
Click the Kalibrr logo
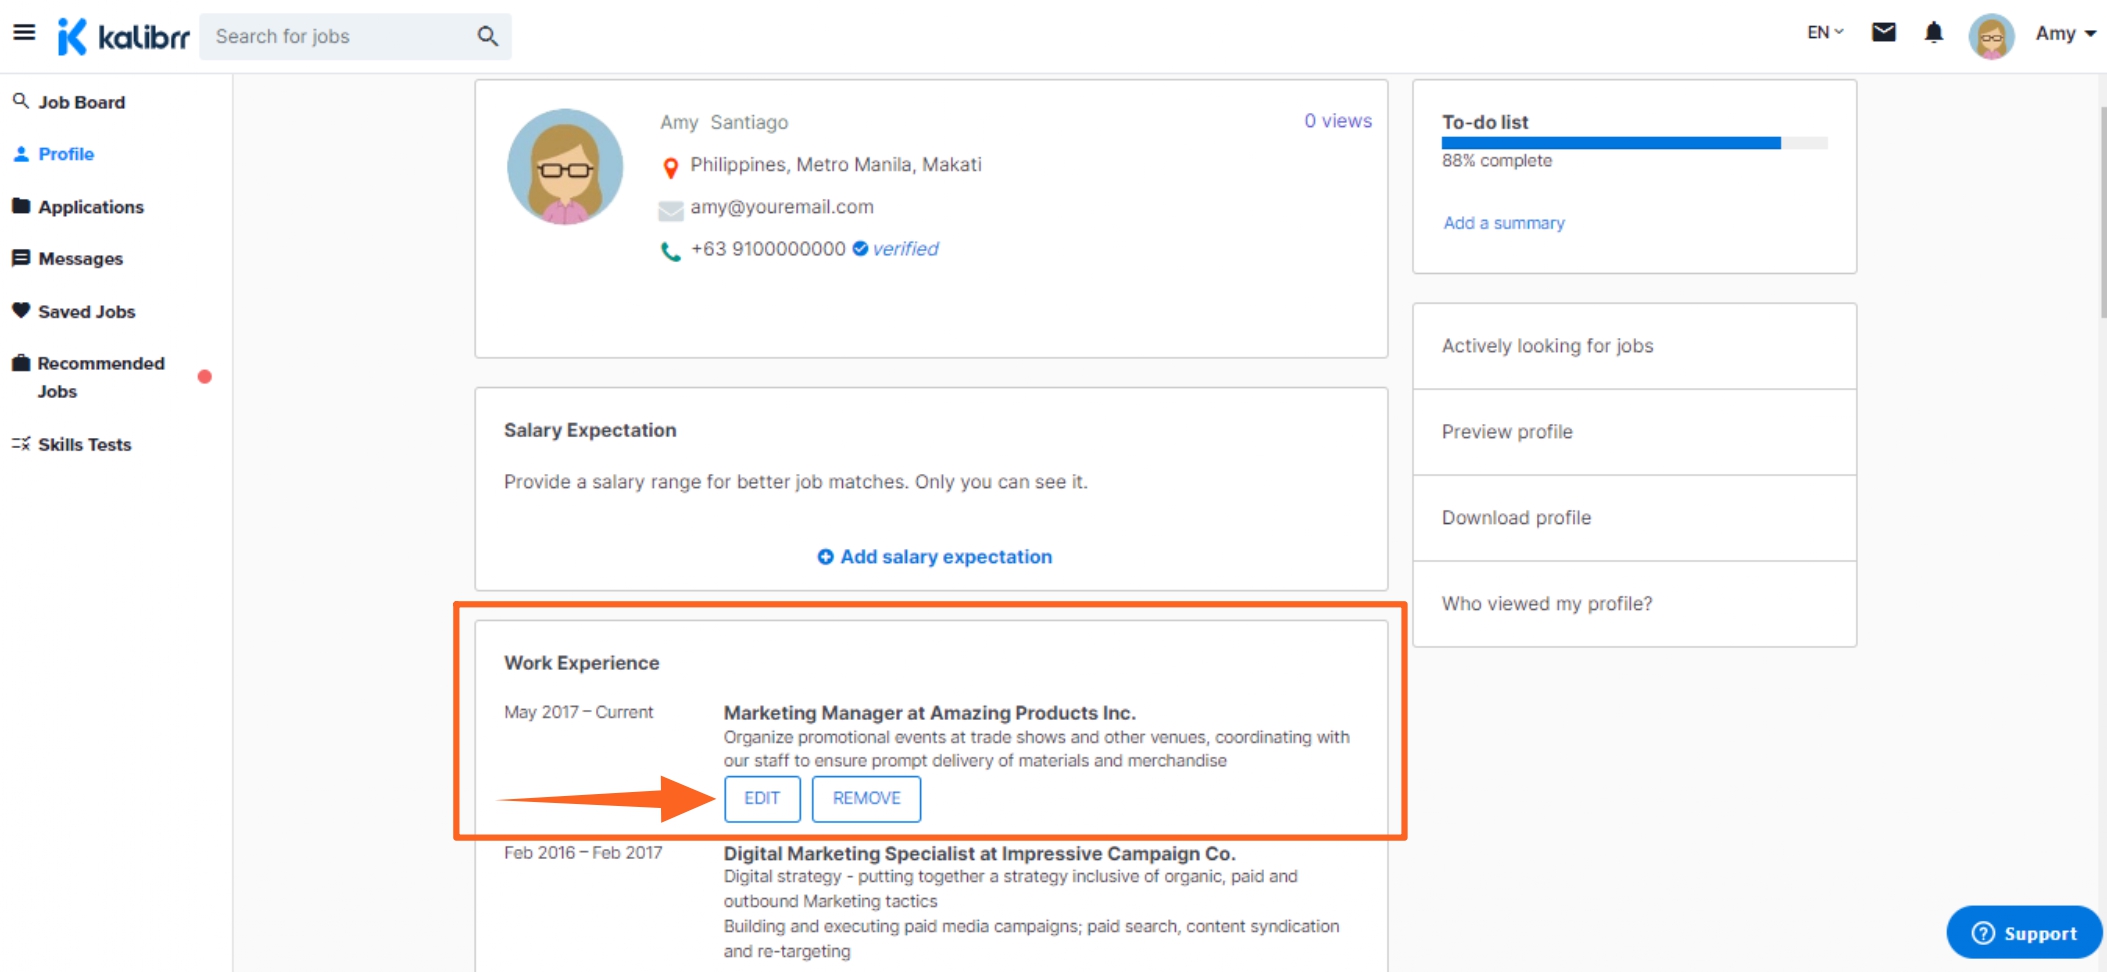pyautogui.click(x=123, y=37)
